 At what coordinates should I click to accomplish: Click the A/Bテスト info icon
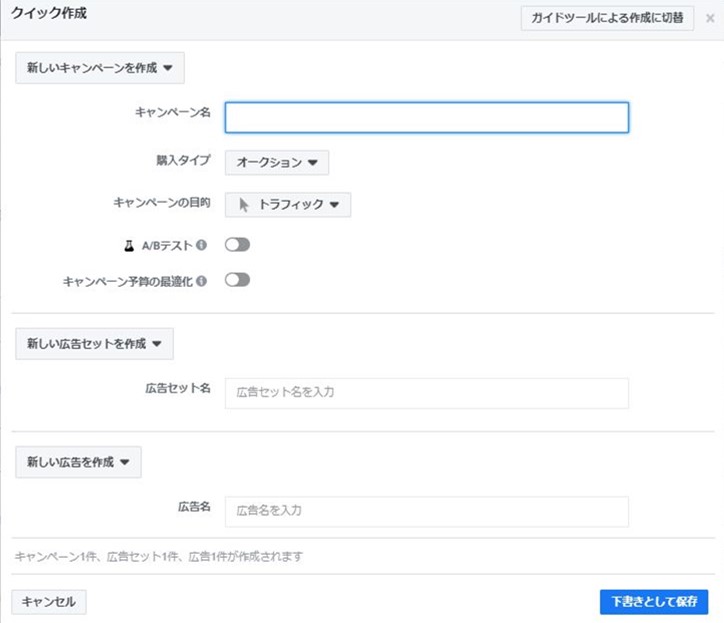[x=201, y=245]
